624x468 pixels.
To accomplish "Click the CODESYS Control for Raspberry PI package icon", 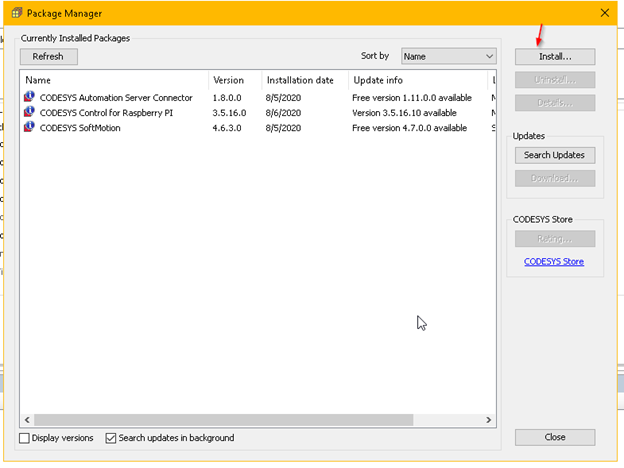I will [29, 112].
